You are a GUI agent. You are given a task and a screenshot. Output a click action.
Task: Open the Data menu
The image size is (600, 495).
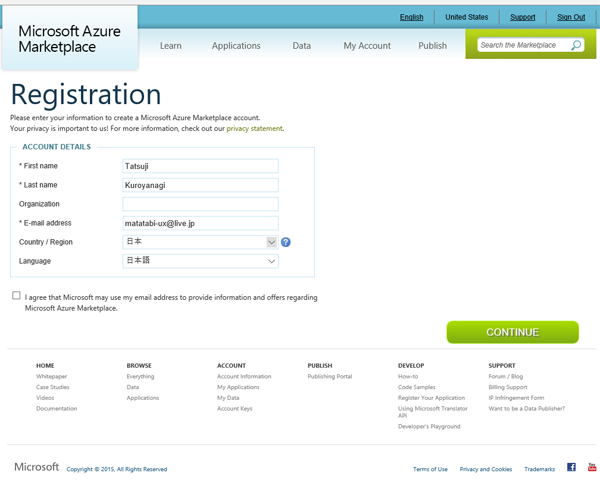tap(302, 46)
